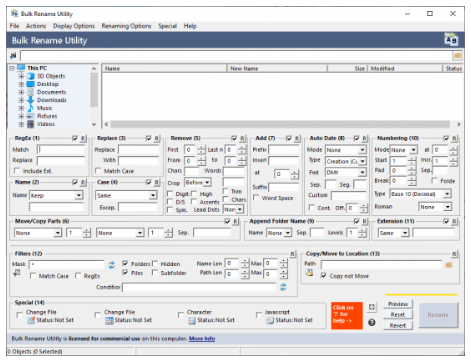Click the Preview button
This screenshot has width=471, height=364.
click(x=398, y=304)
